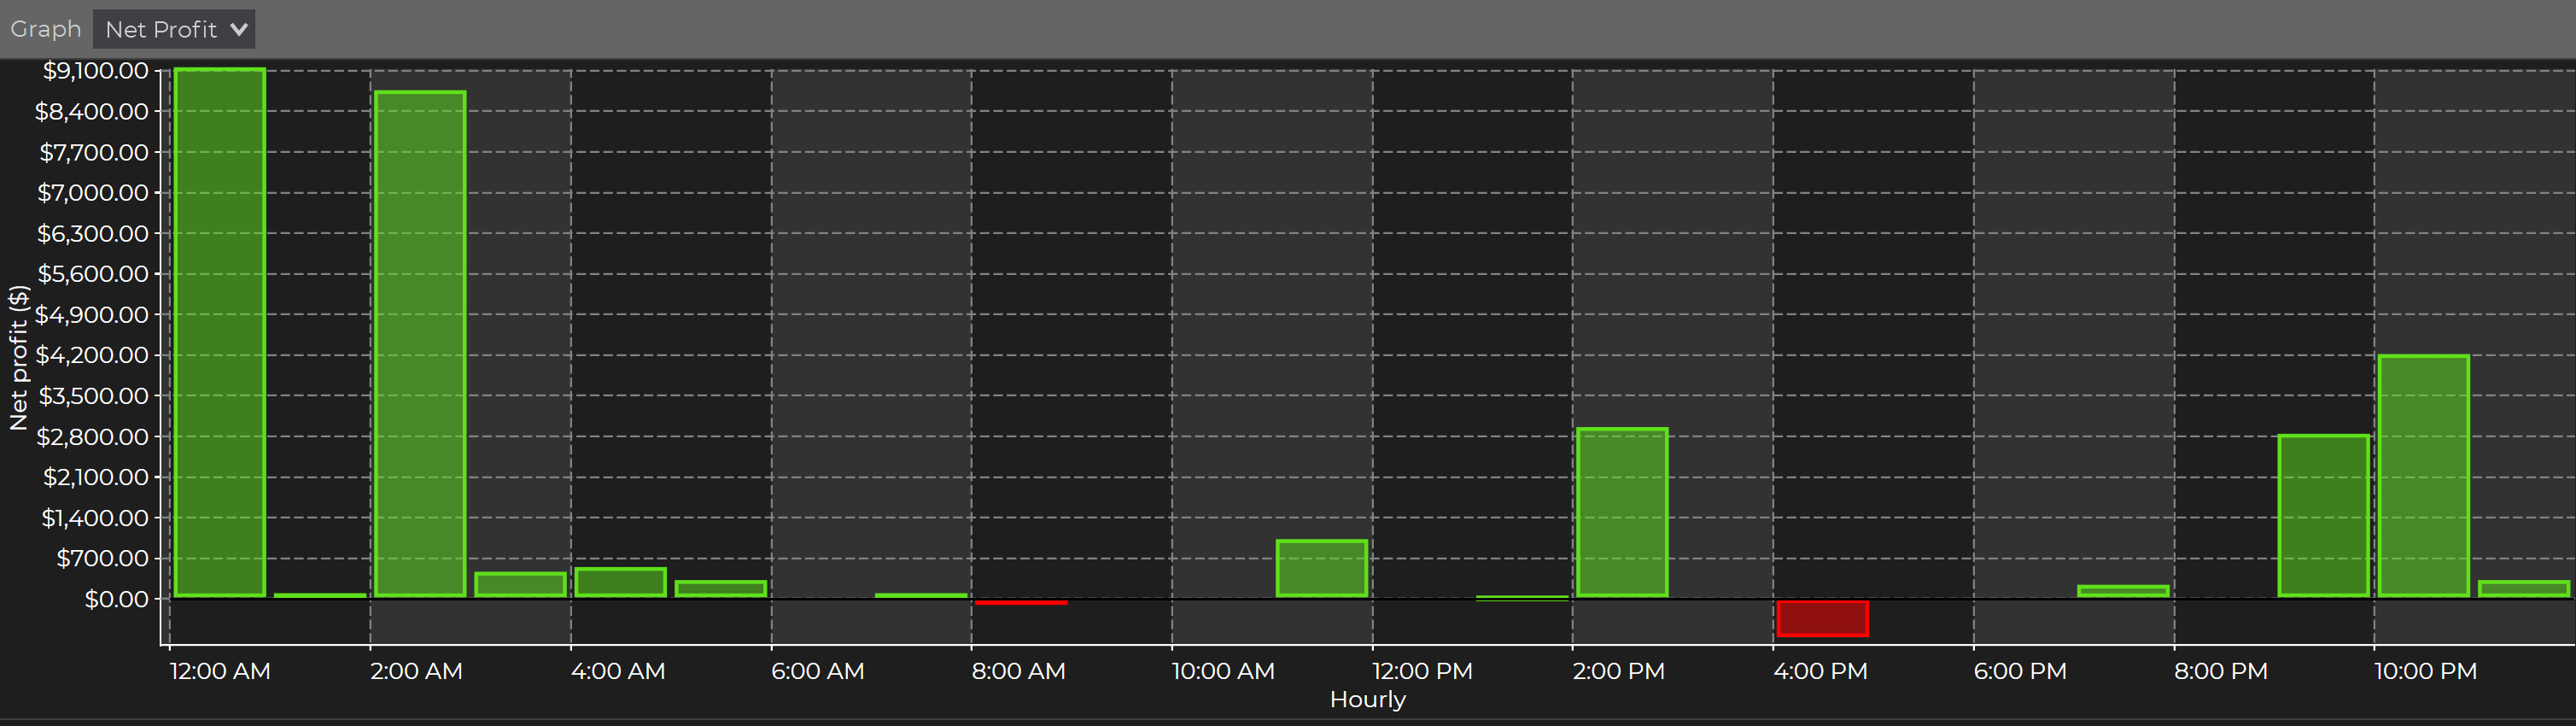
Task: Click the 8:00 PM time label
Action: click(x=2221, y=671)
